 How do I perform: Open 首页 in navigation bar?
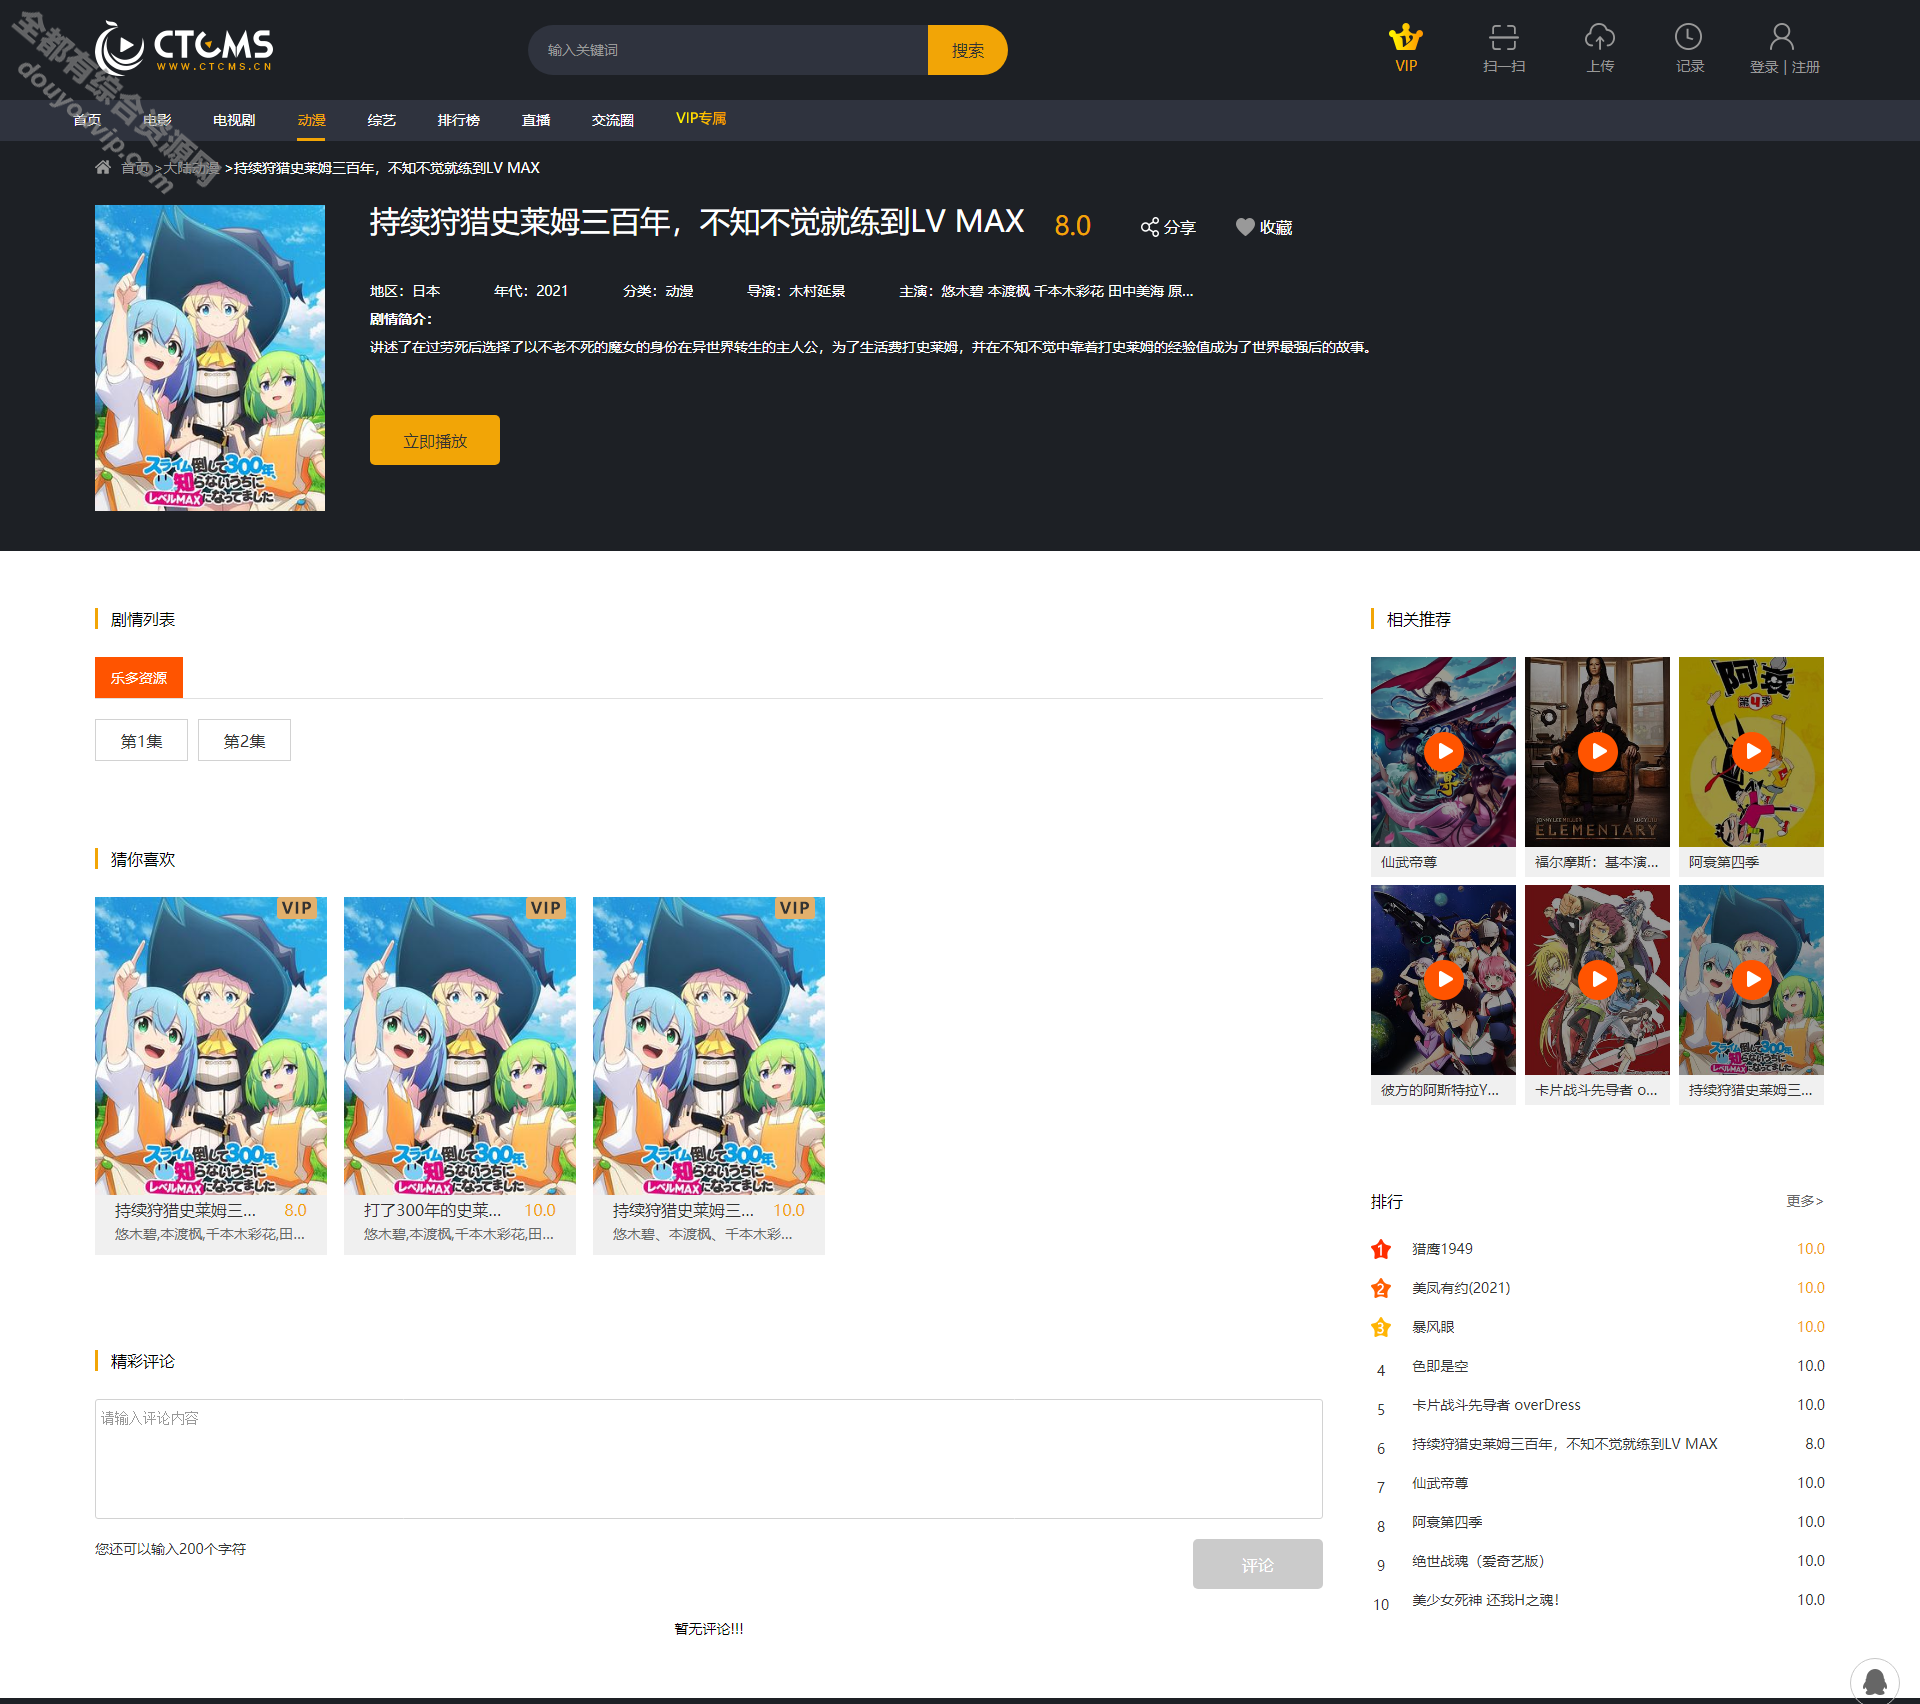tap(87, 120)
